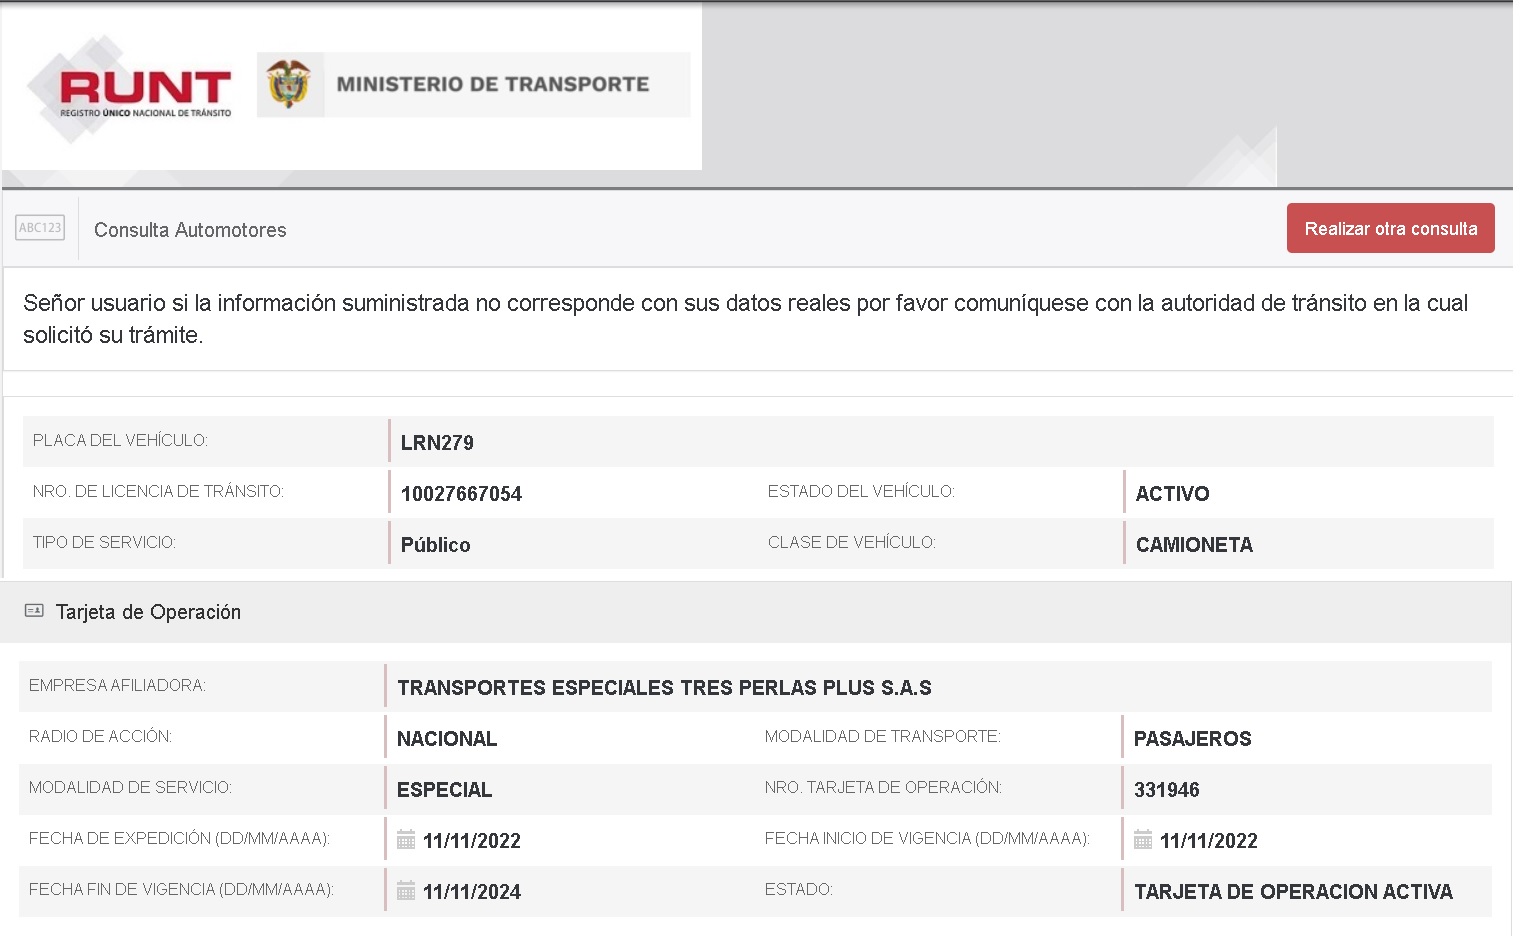Collapse the Tarjeta de Operación section header
This screenshot has height=936, width=1520.
coord(148,612)
